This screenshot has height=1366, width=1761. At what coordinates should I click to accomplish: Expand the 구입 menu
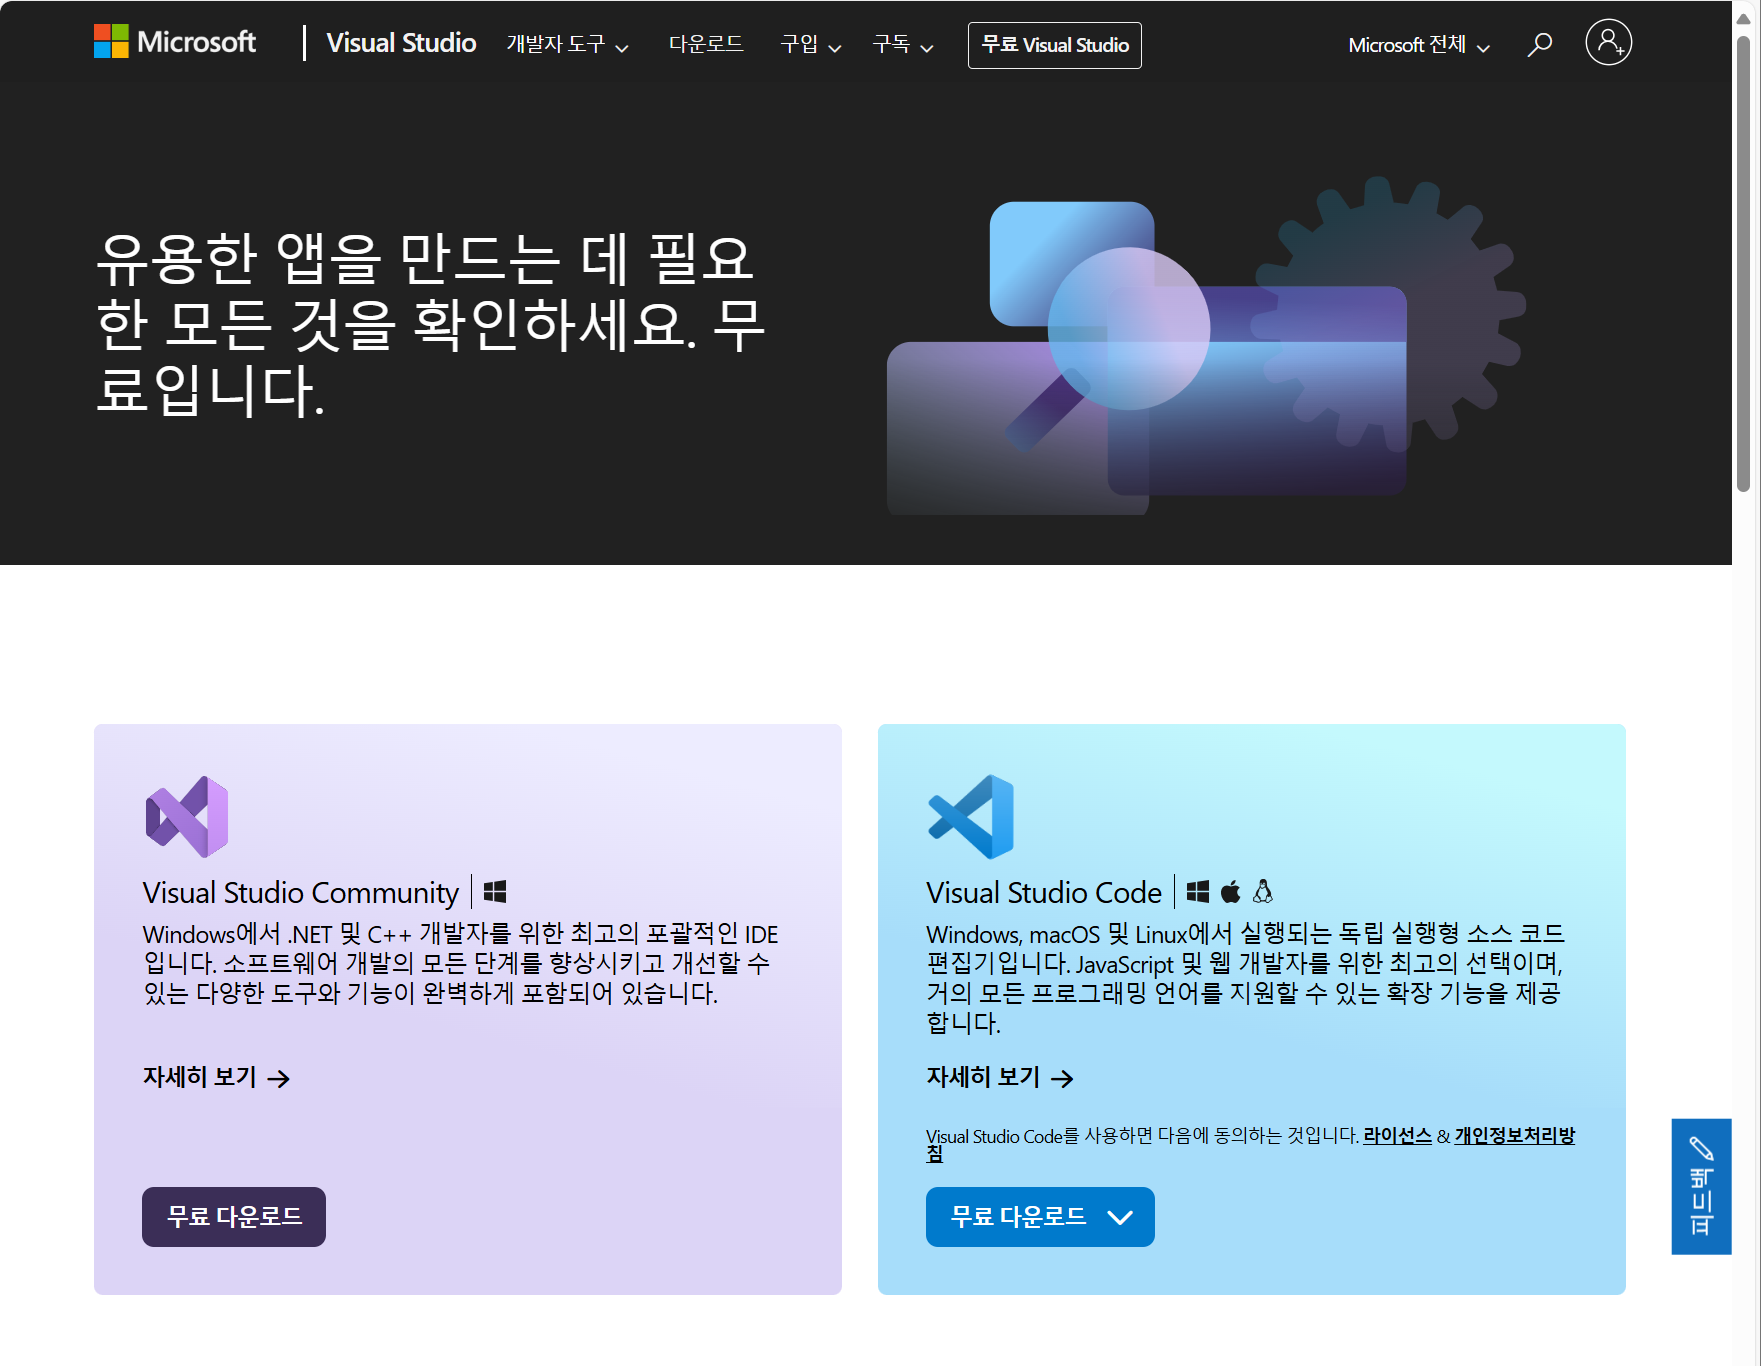pos(811,45)
